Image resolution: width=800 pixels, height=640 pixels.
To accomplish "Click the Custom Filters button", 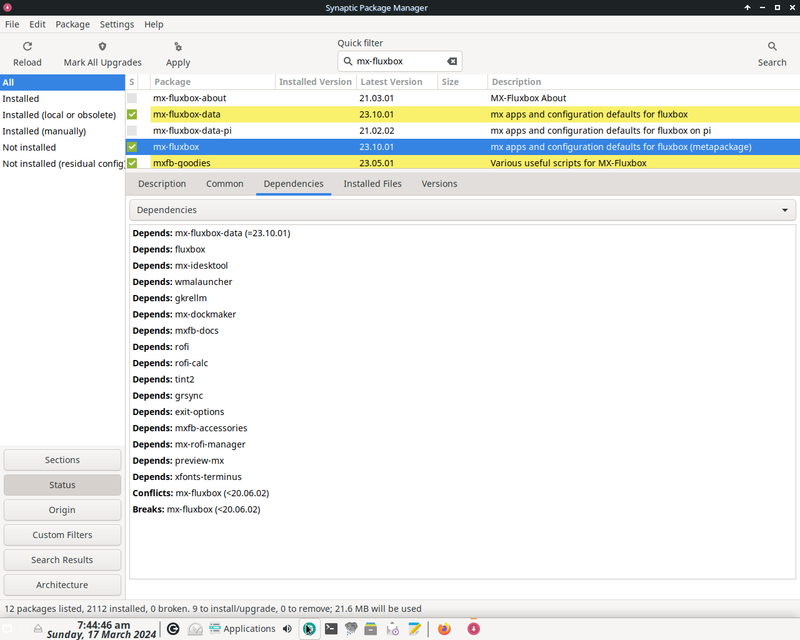I will [62, 535].
